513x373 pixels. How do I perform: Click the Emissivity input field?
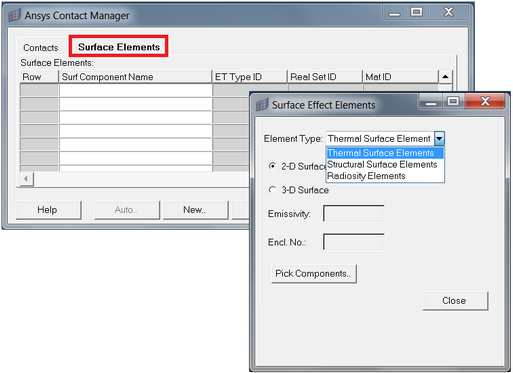pos(354,213)
